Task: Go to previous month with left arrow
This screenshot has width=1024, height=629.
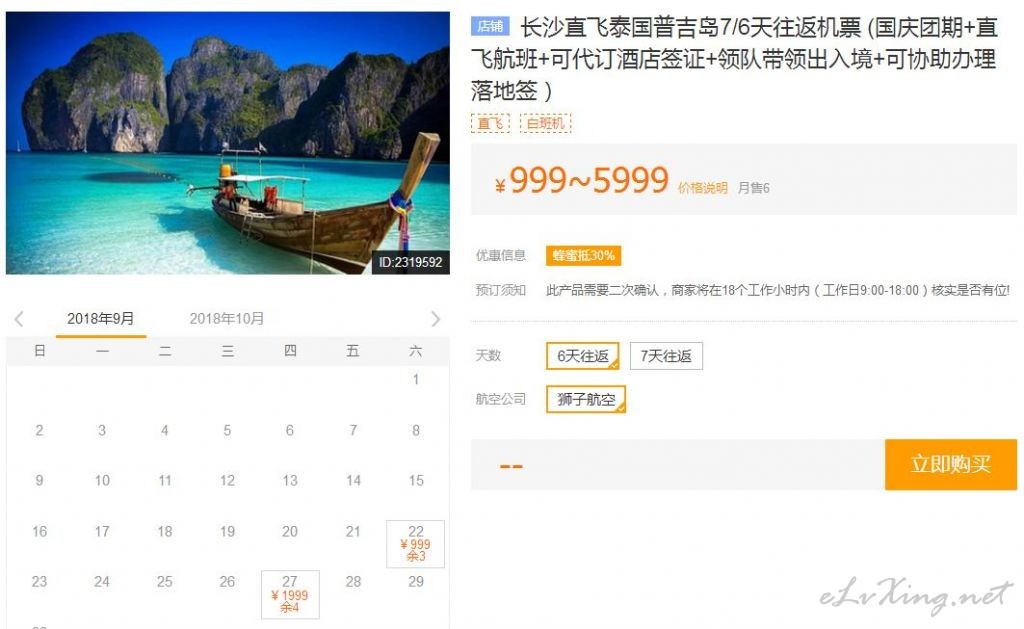Action: click(x=19, y=319)
